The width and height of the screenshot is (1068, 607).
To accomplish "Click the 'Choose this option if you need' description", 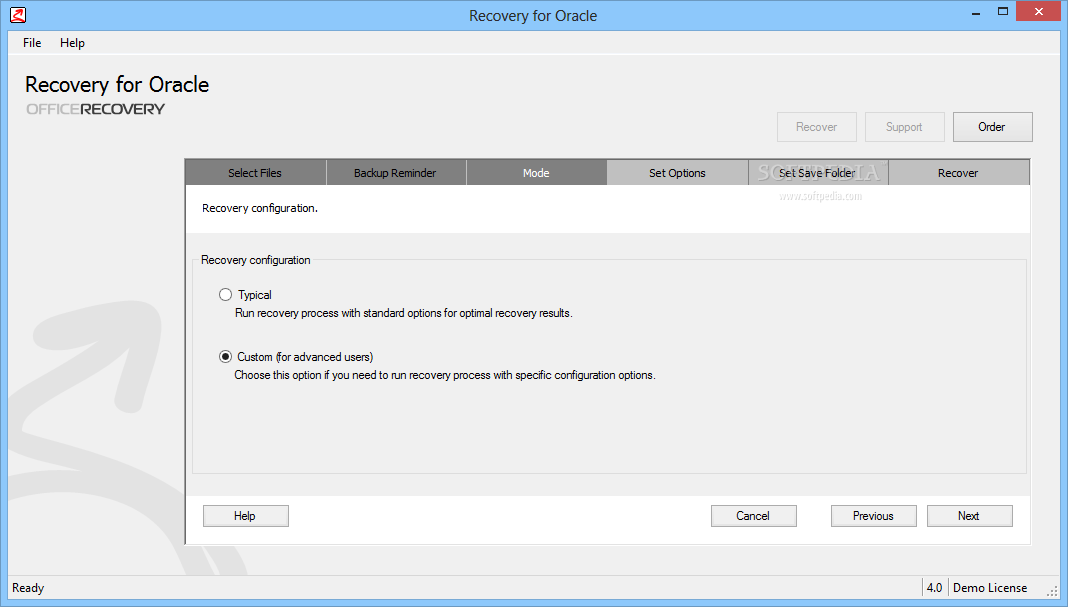I will [x=445, y=375].
